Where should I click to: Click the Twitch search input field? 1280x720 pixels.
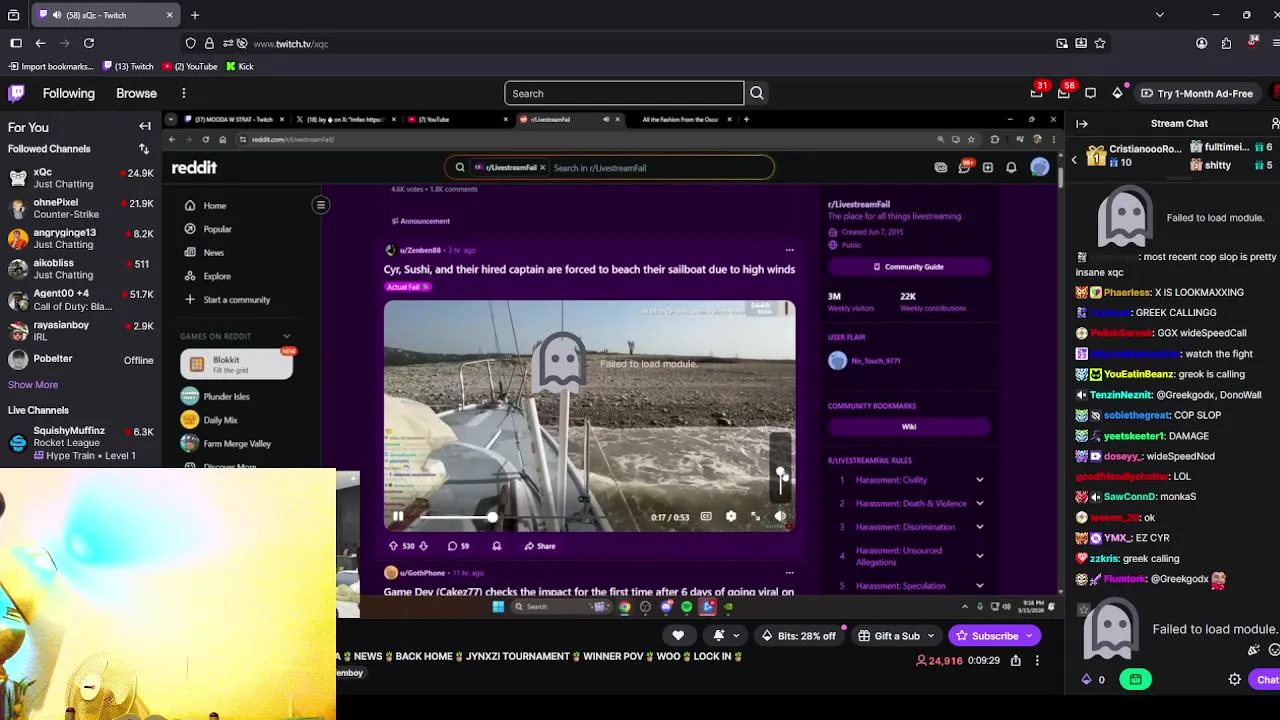pyautogui.click(x=624, y=93)
